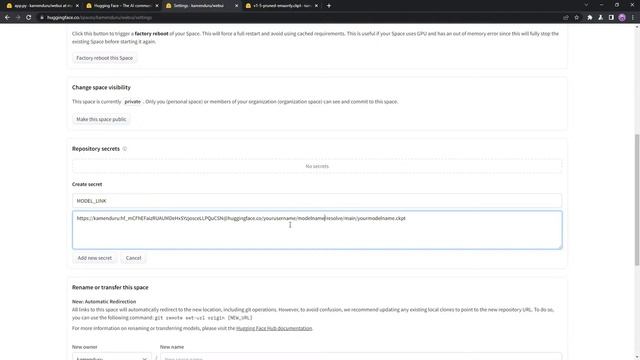Switch to the Settings kamenduru/webui tab
Screen dimensions: 640x360
202,6
